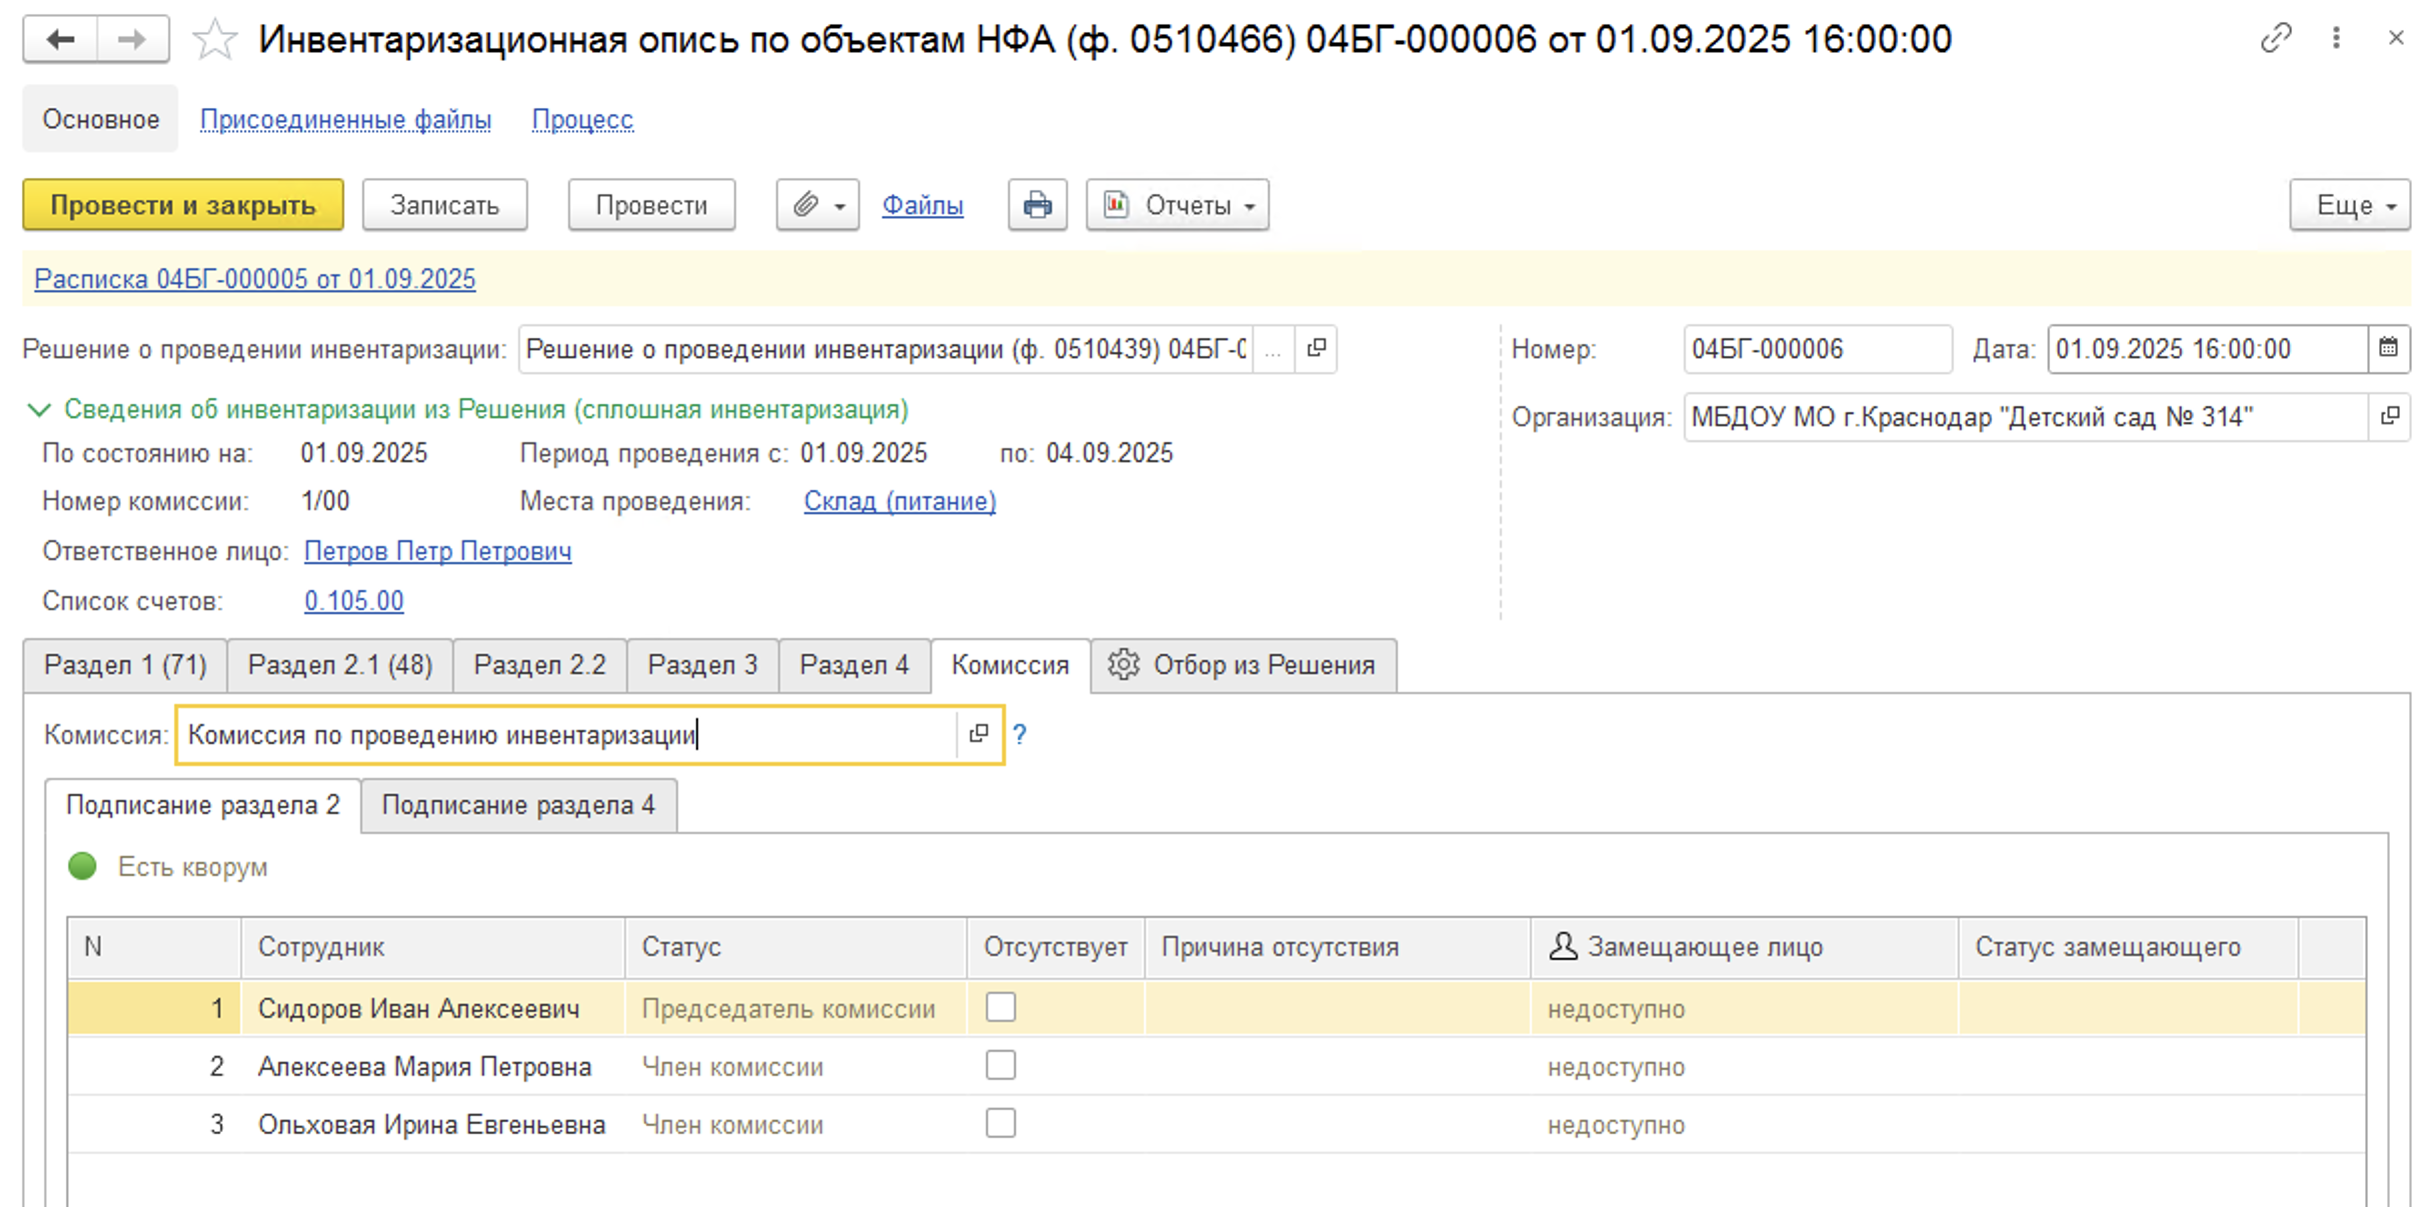
Task: Click the back navigation arrow
Action: [x=61, y=40]
